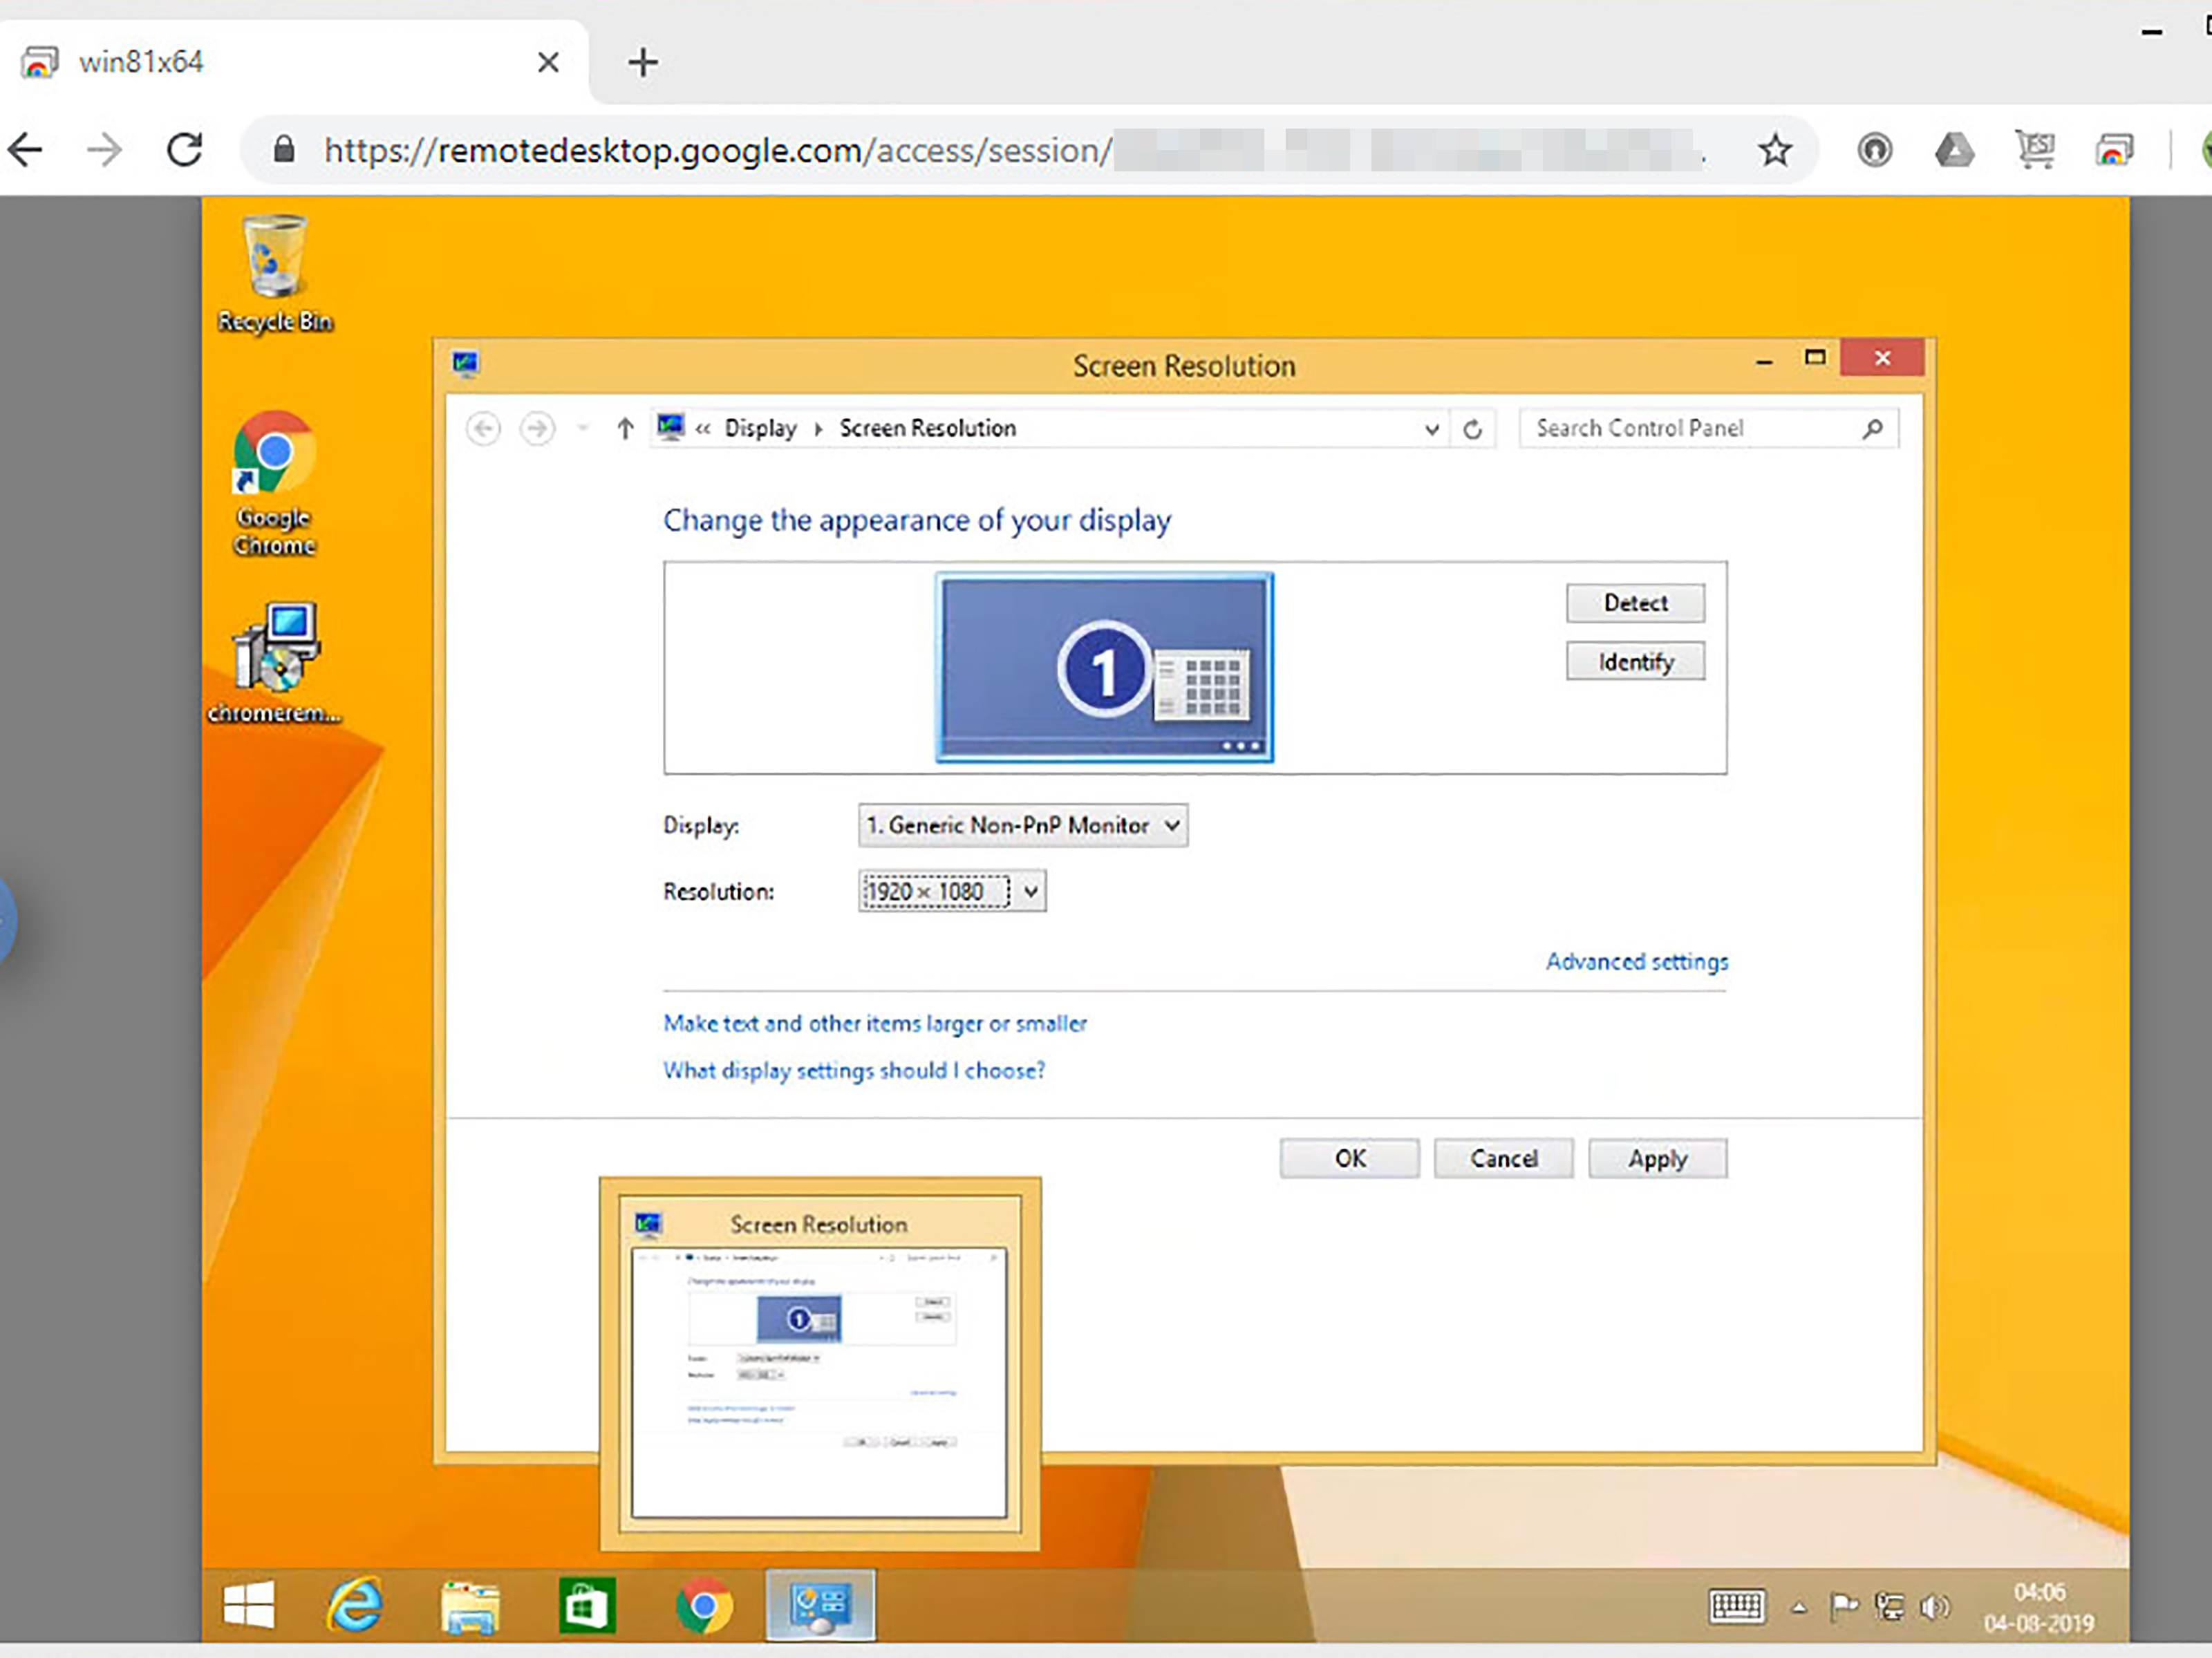Screen dimensions: 2212x1658
Task: Launch Chrome from remote taskbar
Action: coord(704,1606)
